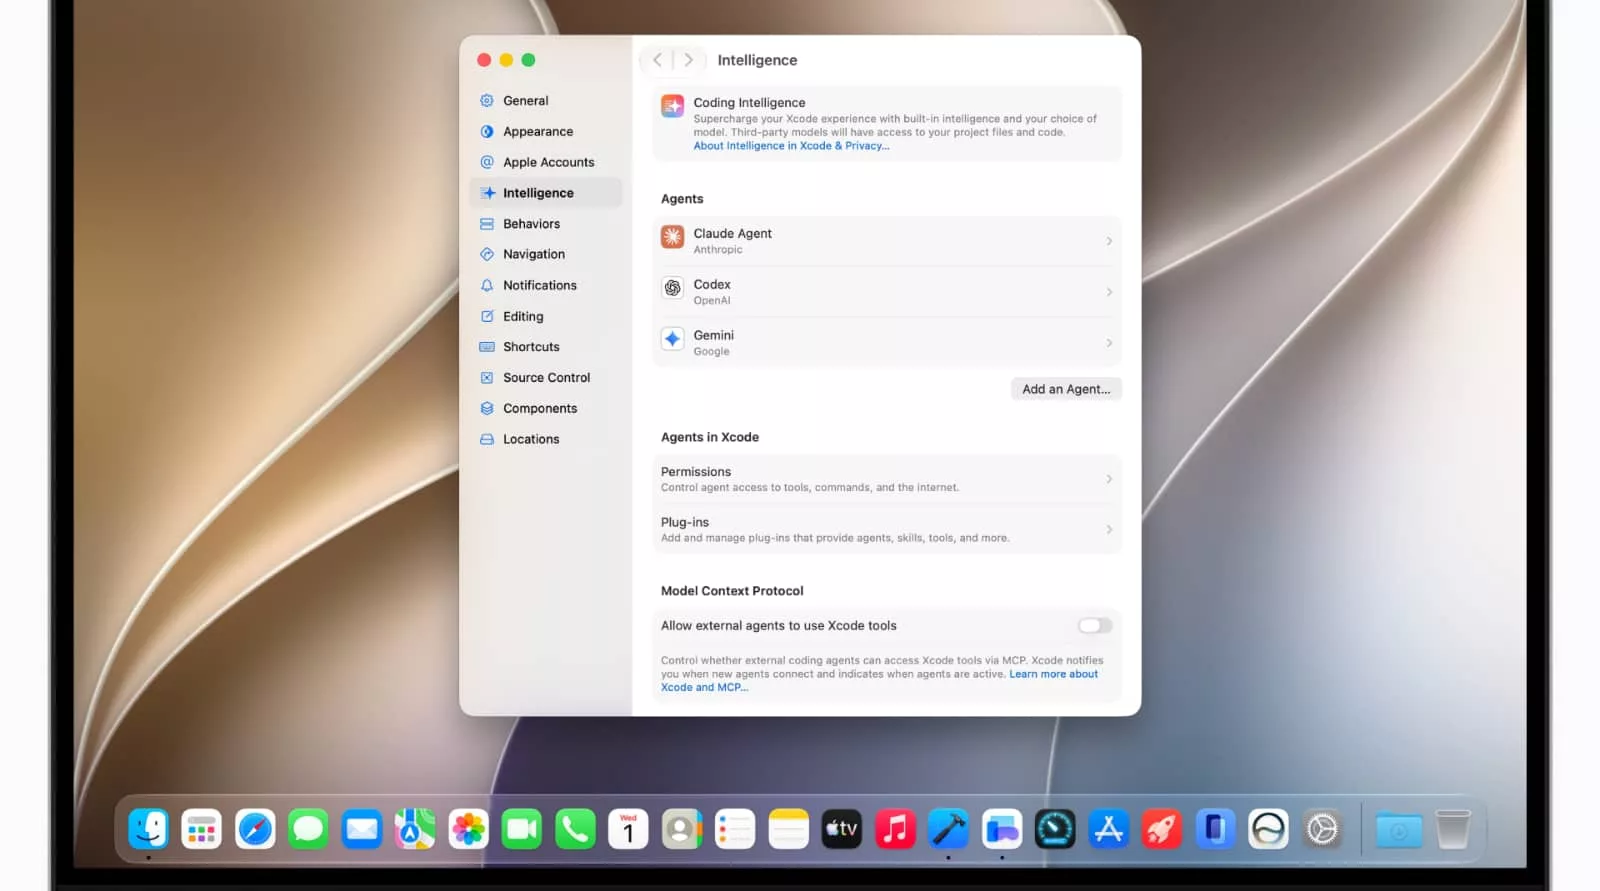
Task: Open Messages from the Dock
Action: [x=308, y=829]
